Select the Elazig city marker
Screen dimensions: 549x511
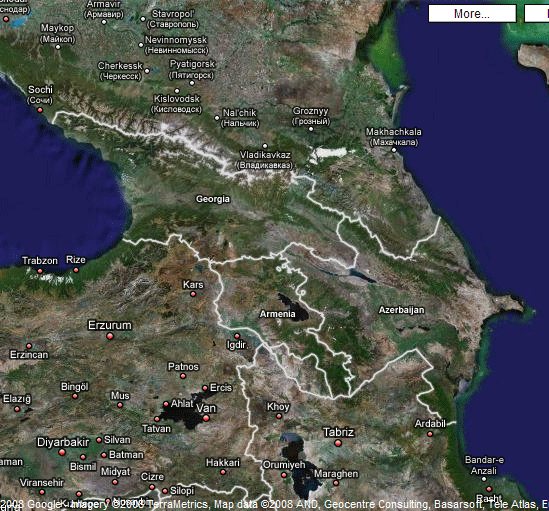coord(17,409)
